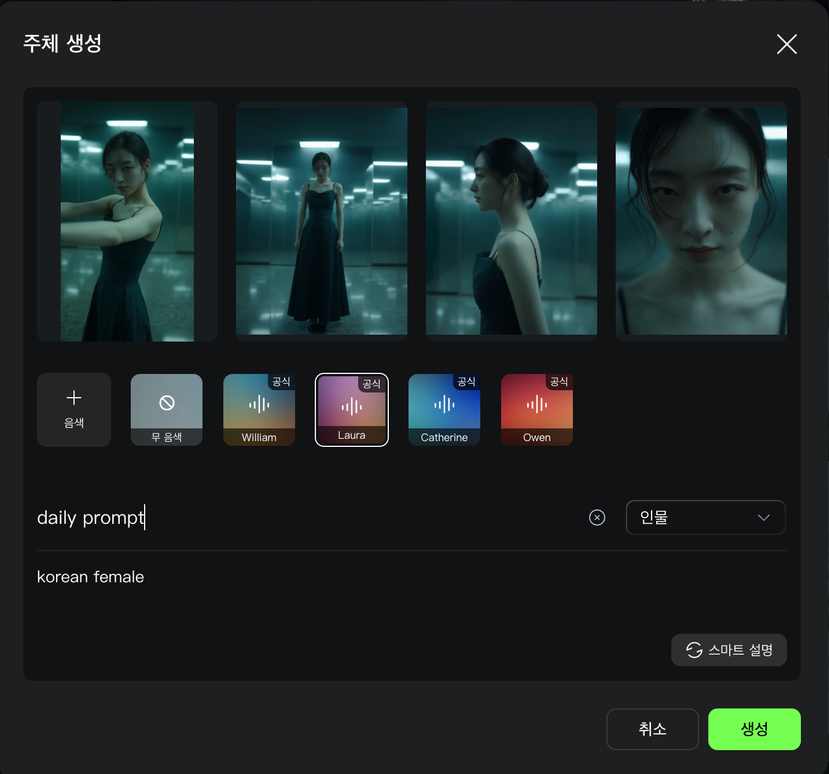Close the 주체 생성 dialog
The height and width of the screenshot is (774, 829).
click(x=786, y=44)
